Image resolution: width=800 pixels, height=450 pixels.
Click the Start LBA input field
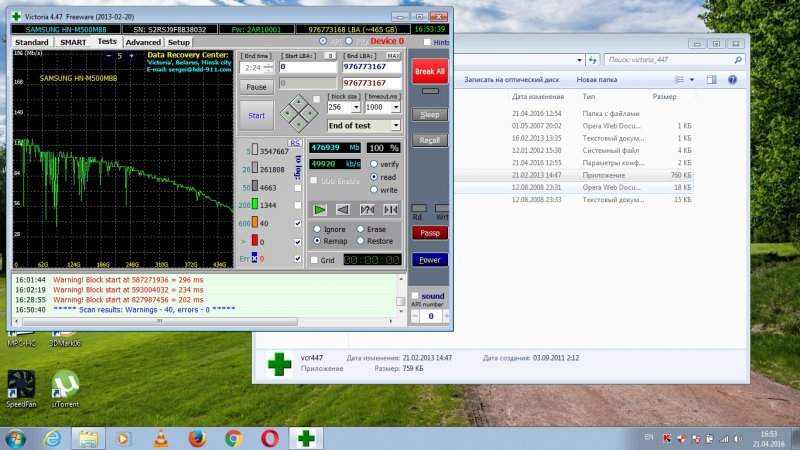307,67
